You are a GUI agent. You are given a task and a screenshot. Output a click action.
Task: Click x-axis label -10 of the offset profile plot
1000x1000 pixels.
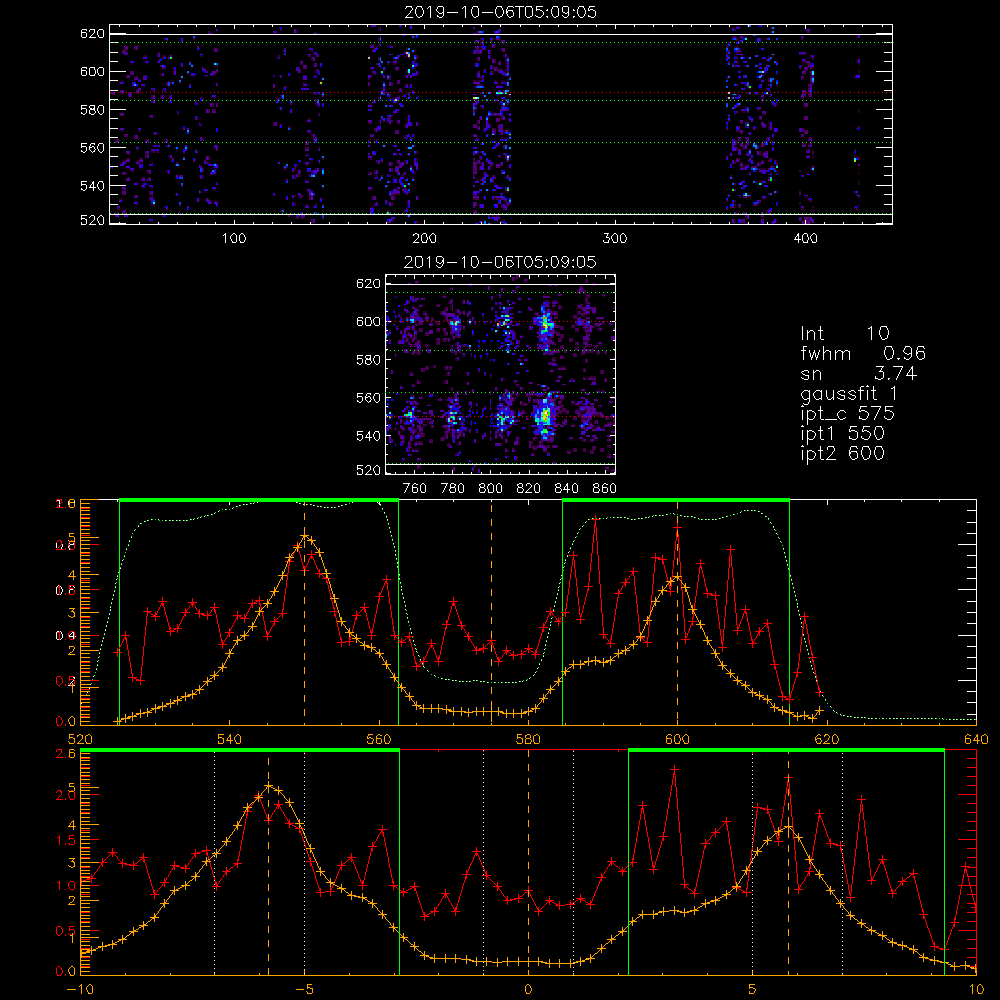tap(80, 990)
